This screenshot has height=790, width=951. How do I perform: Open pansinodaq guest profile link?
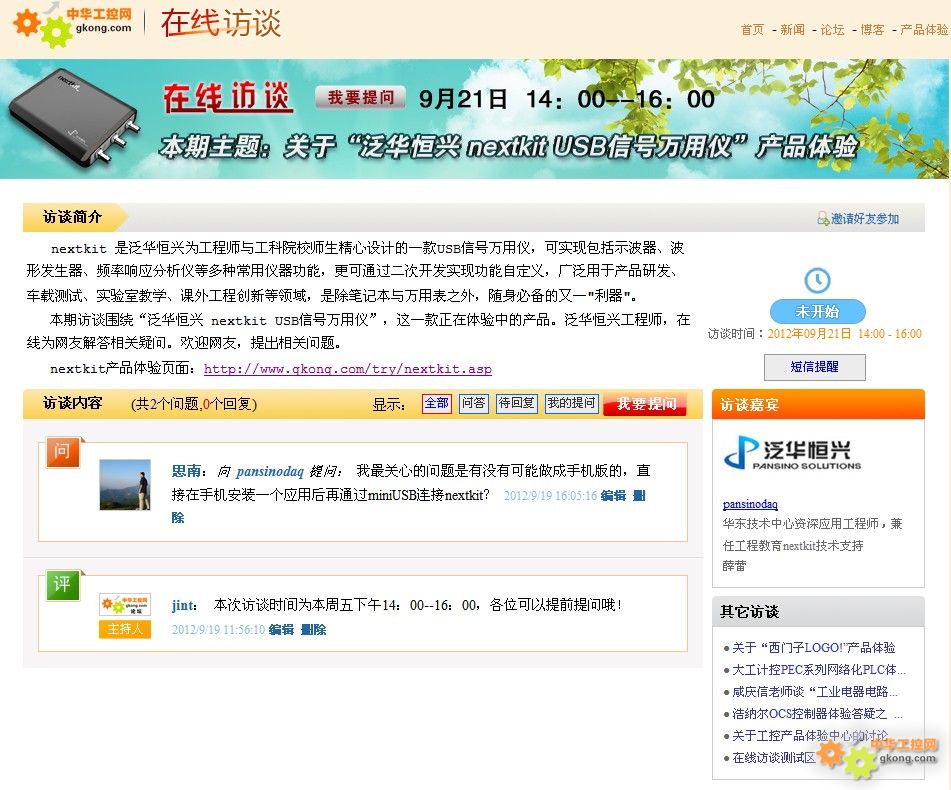pos(750,504)
